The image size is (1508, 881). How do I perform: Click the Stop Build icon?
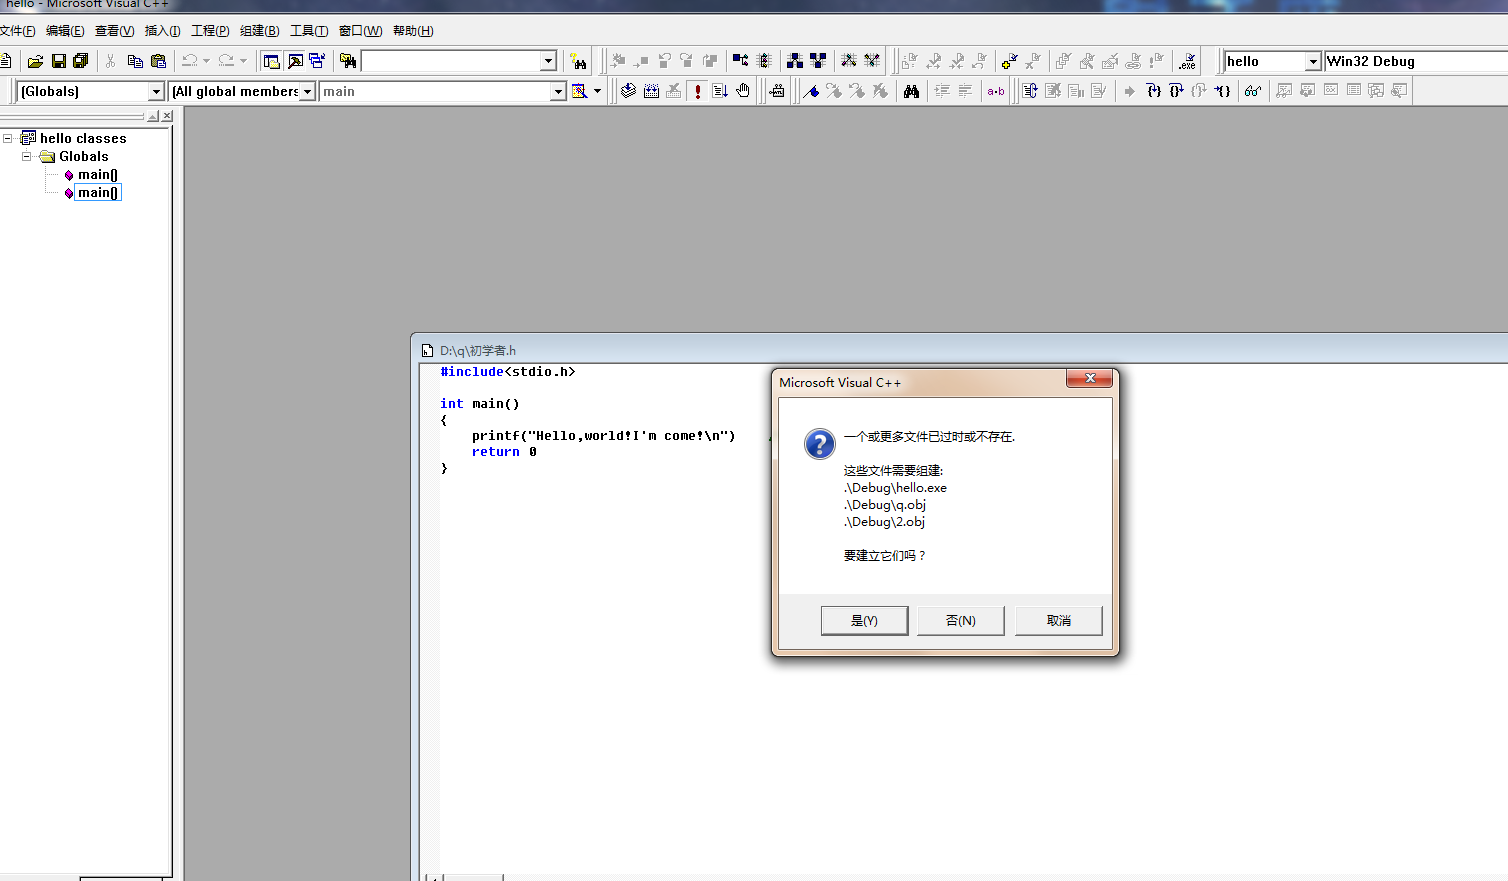click(x=674, y=91)
